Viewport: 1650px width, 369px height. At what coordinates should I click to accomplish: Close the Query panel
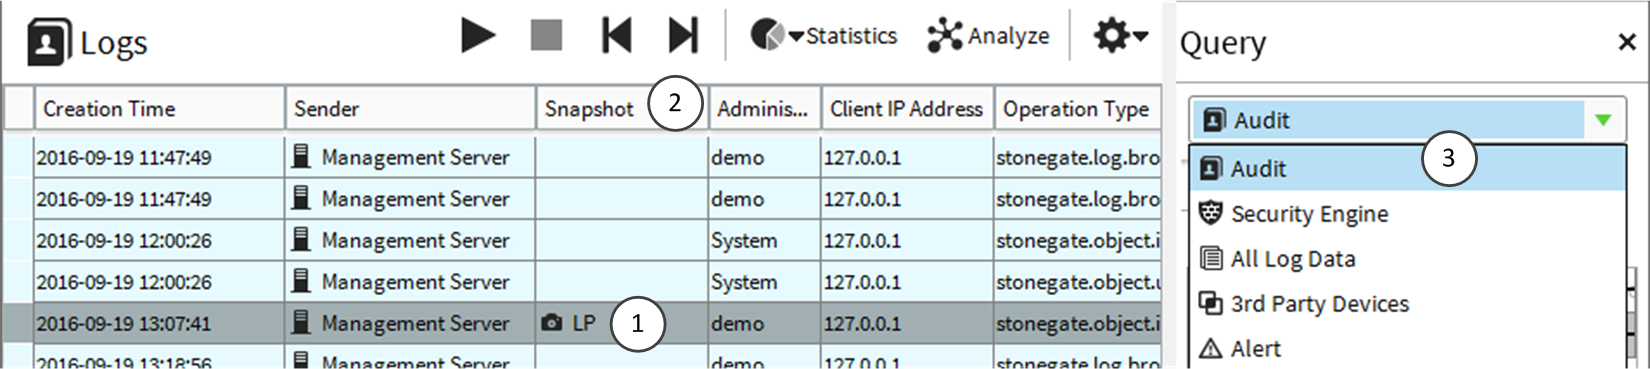coord(1627,42)
